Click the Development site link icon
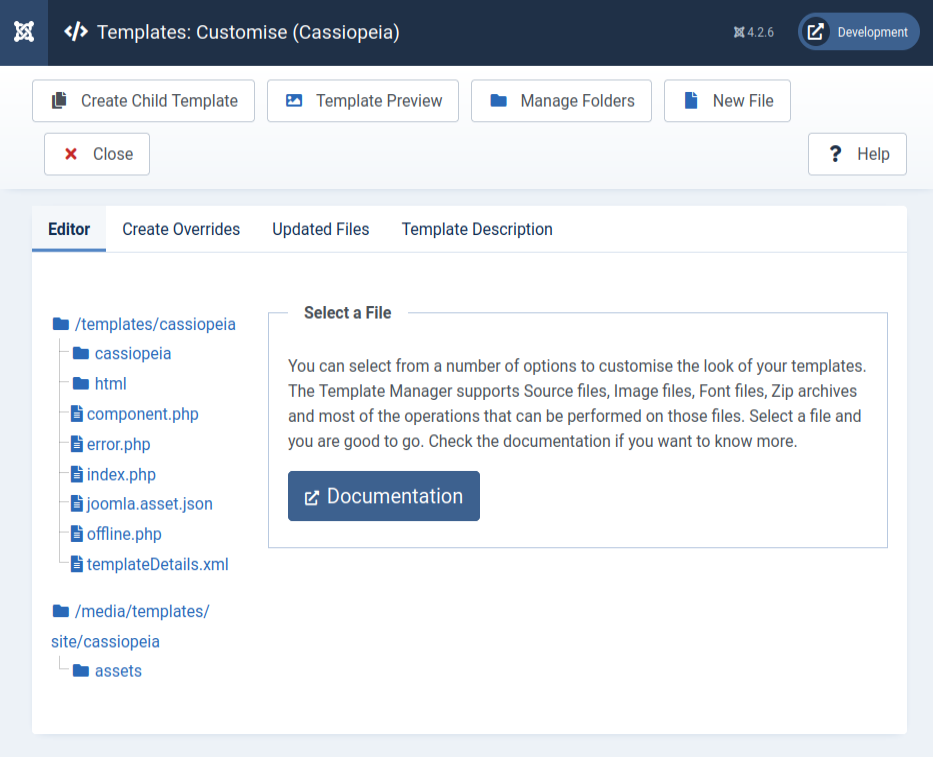Viewport: 933px width, 757px height. click(816, 32)
